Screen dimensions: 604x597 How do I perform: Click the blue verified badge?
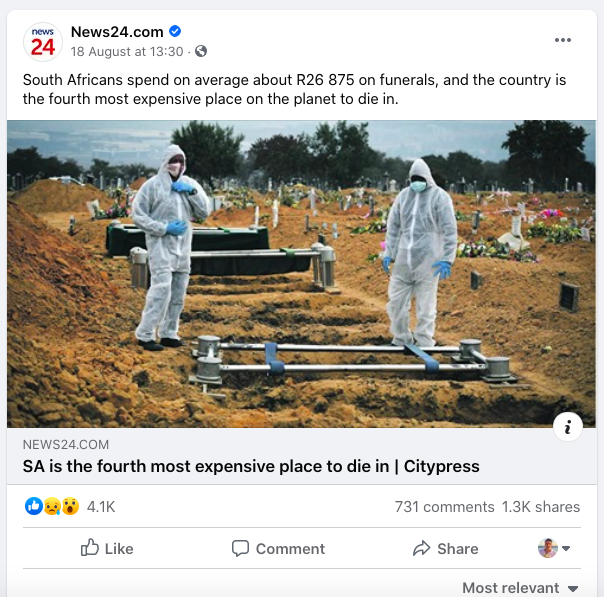pos(175,31)
